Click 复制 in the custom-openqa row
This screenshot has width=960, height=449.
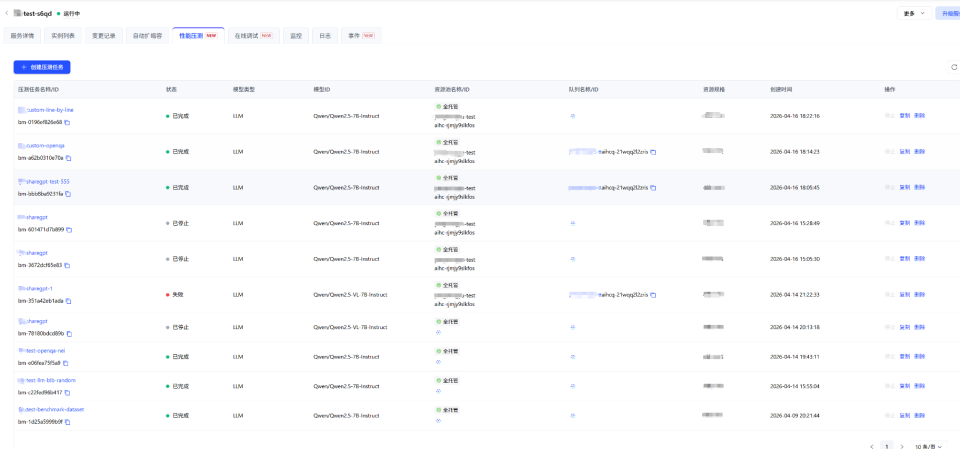904,152
